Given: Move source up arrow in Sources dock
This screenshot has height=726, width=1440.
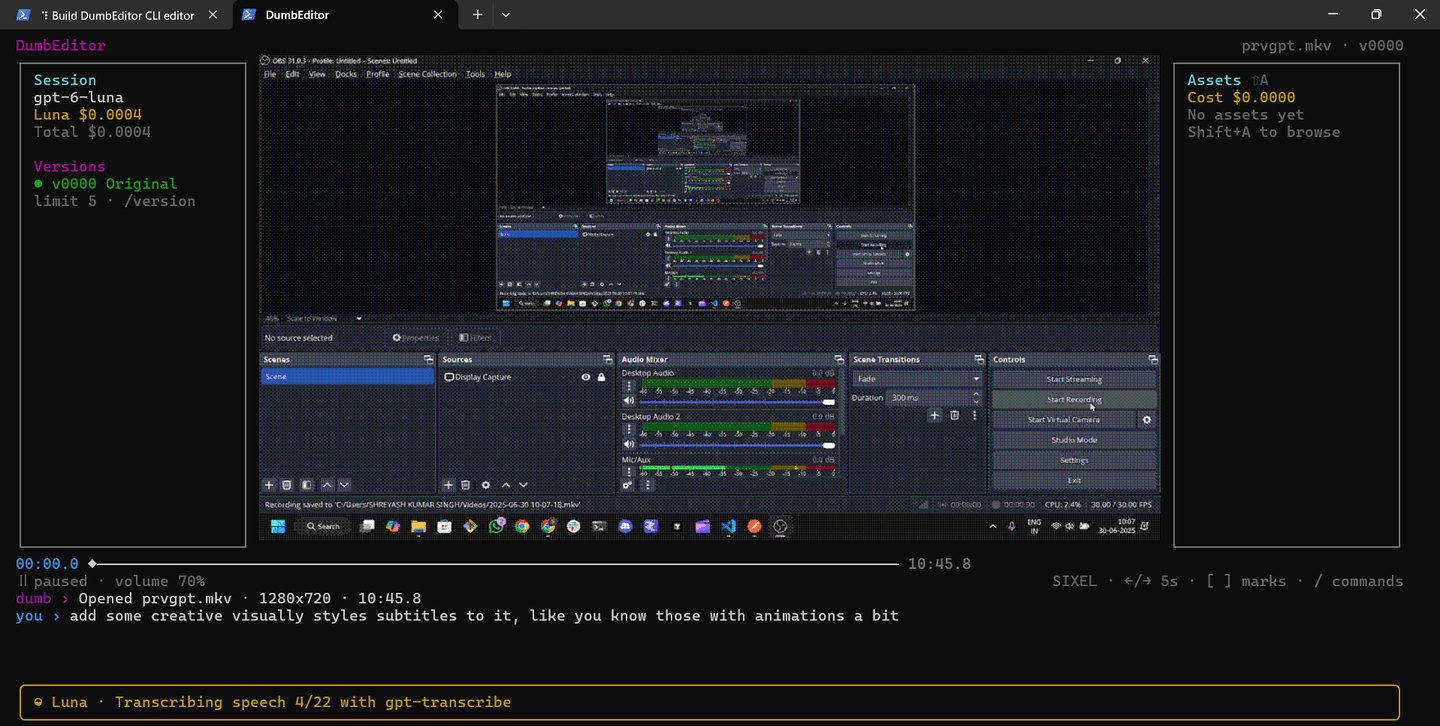Looking at the screenshot, I should 506,485.
